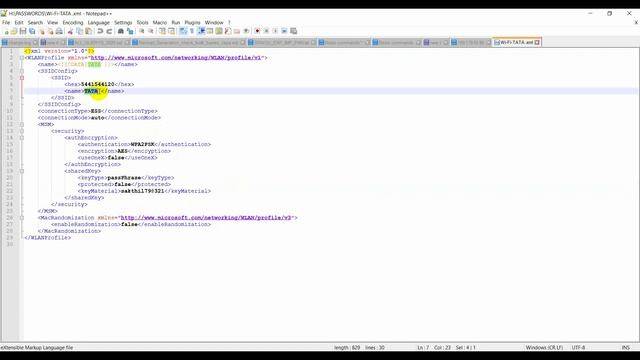Click the Save All toolbar icon
Screen dimensions: 640x360
[x=32, y=31]
